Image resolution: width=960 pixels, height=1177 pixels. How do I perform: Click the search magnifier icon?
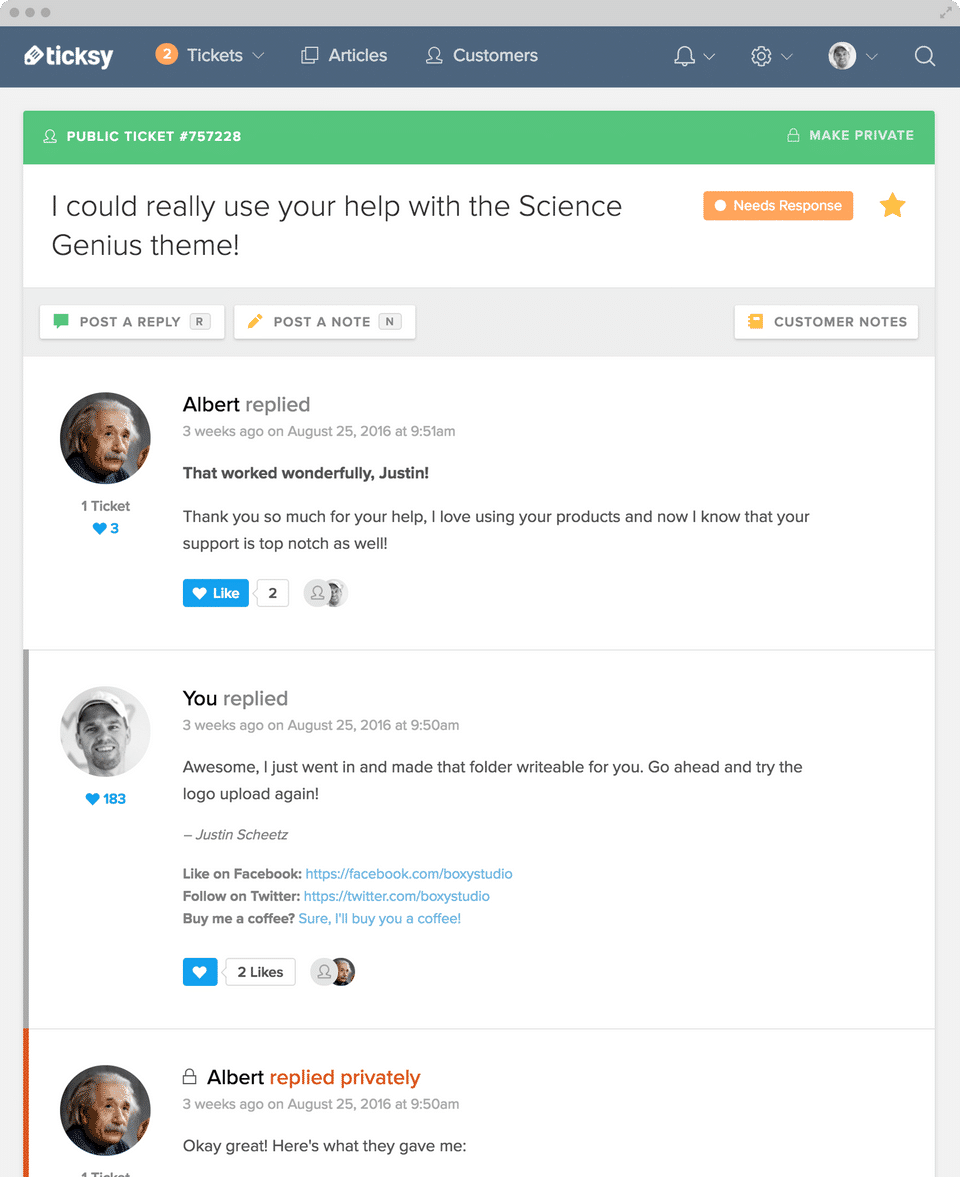point(925,56)
